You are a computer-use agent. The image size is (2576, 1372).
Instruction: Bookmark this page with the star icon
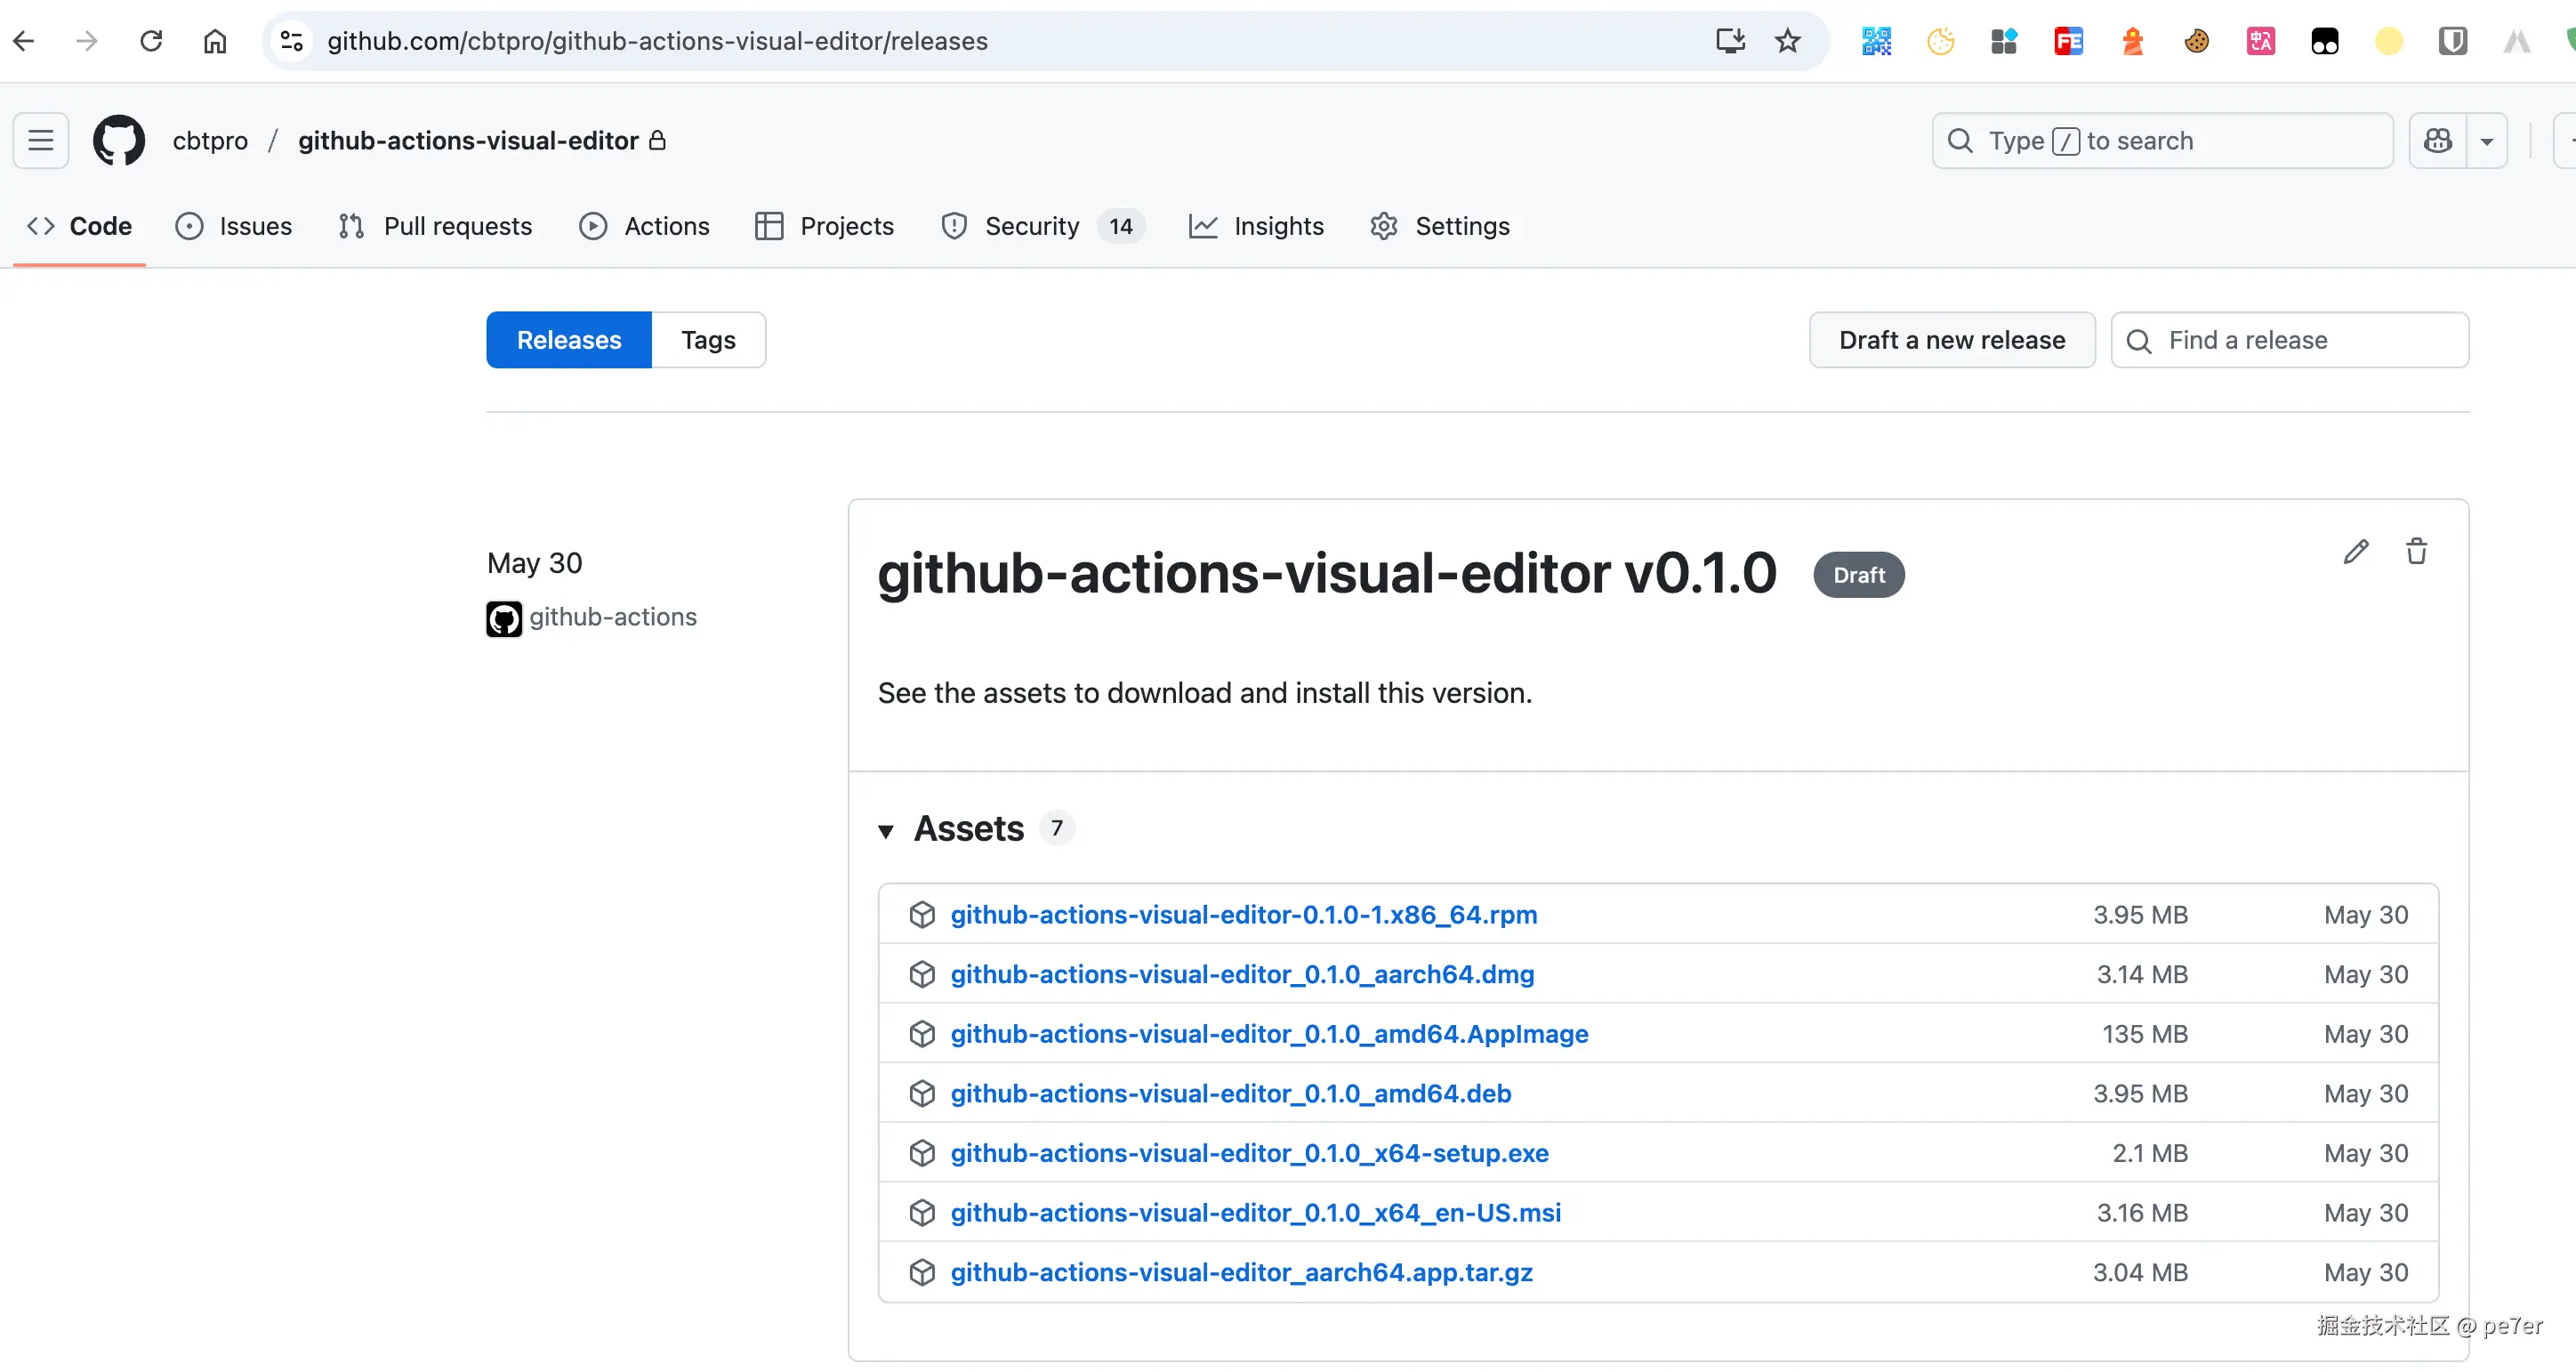pyautogui.click(x=1787, y=41)
